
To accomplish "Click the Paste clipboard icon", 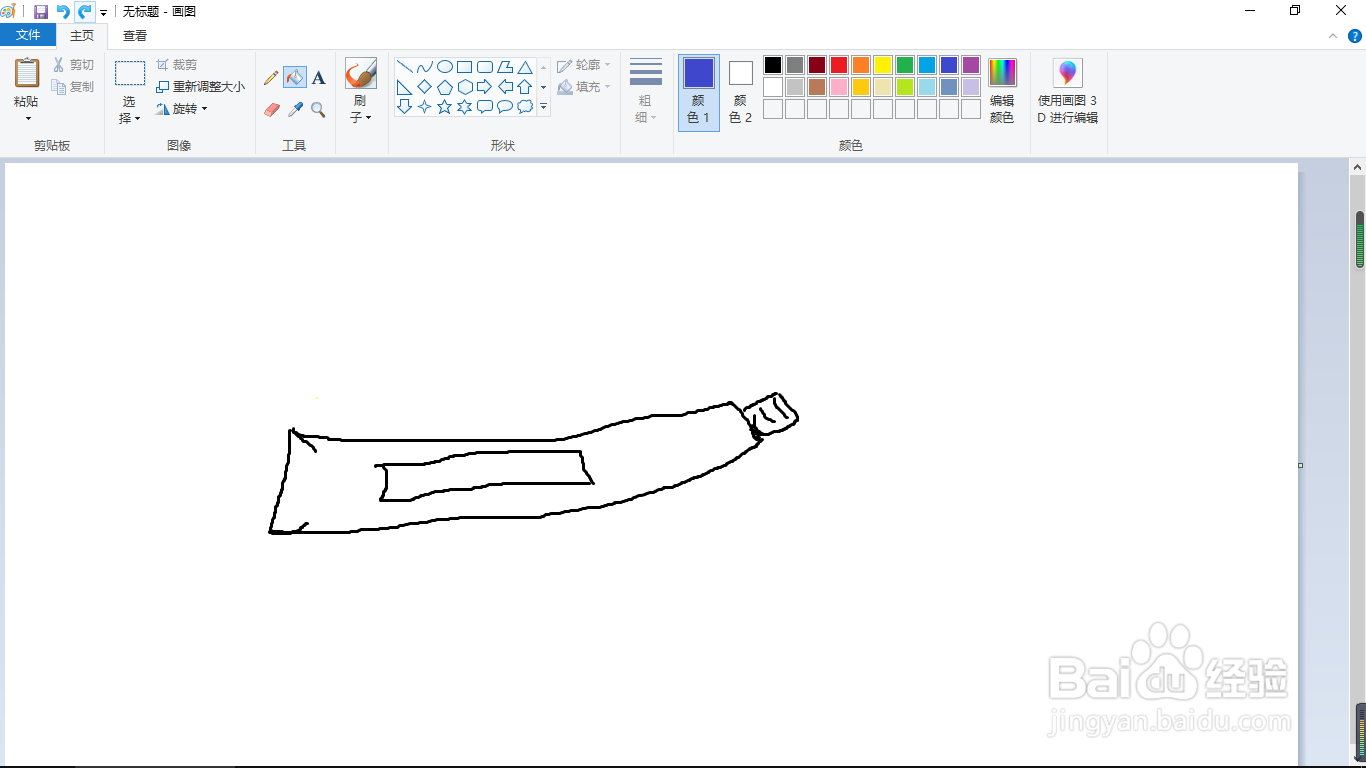I will tap(27, 73).
